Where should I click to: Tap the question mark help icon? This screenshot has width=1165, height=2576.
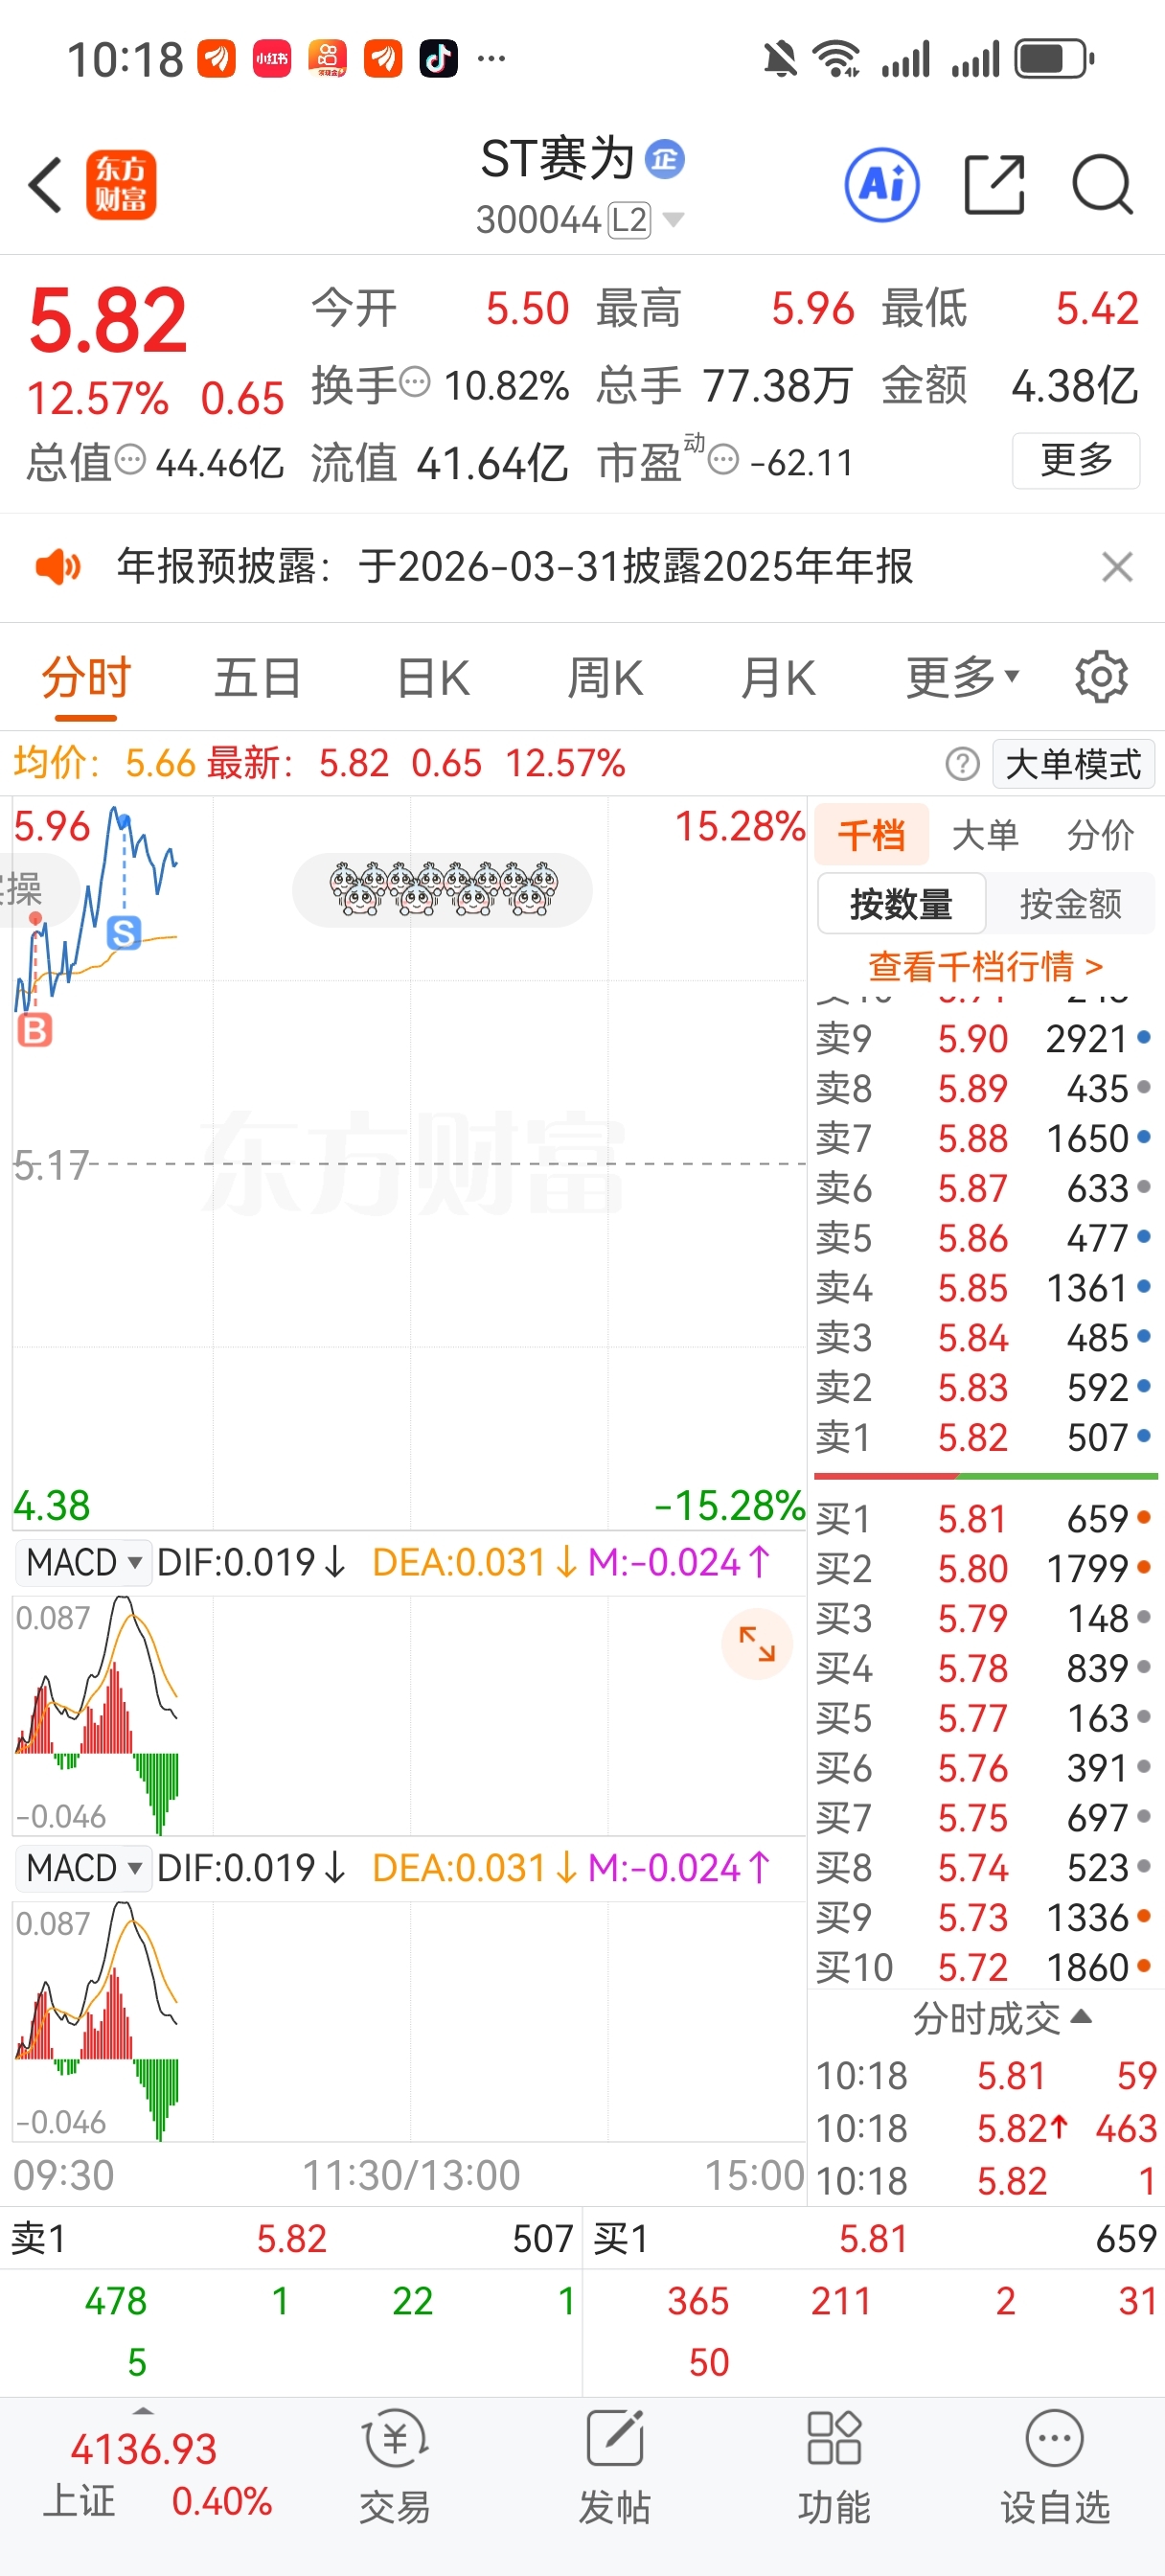click(x=962, y=764)
